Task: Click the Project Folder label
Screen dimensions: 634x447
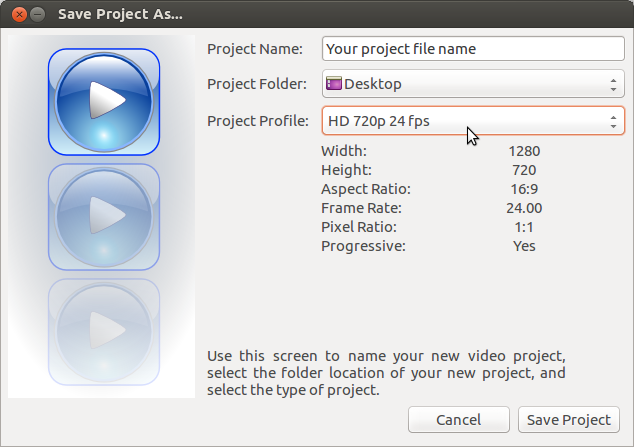Action: tap(257, 84)
